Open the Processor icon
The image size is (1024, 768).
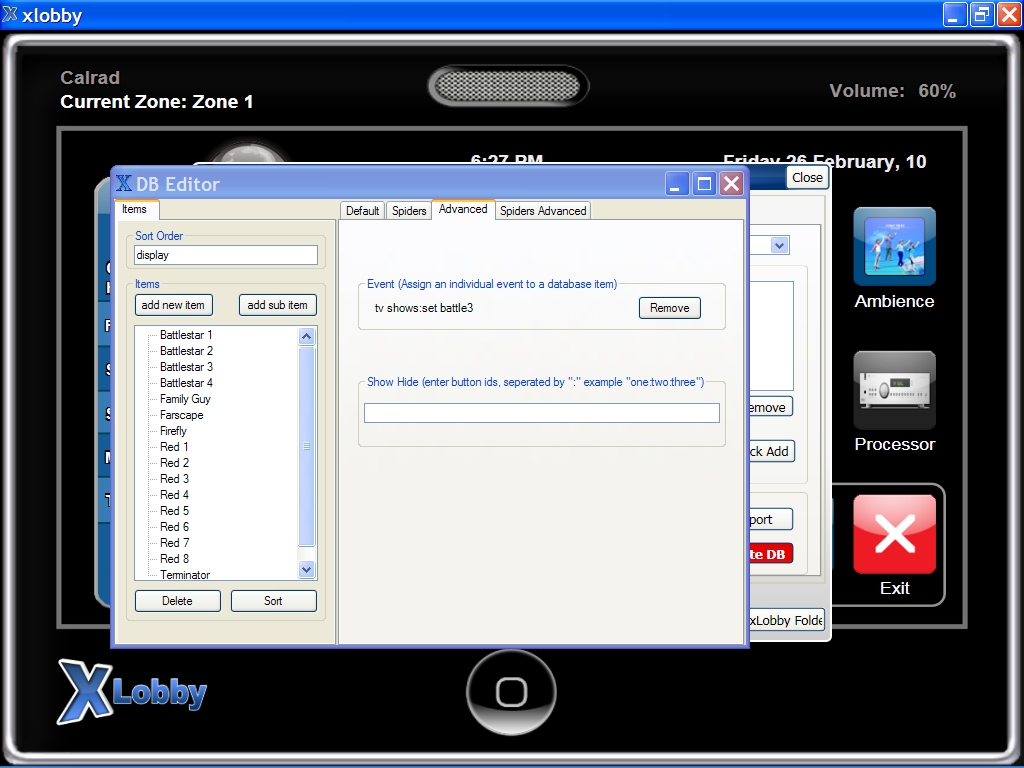894,391
